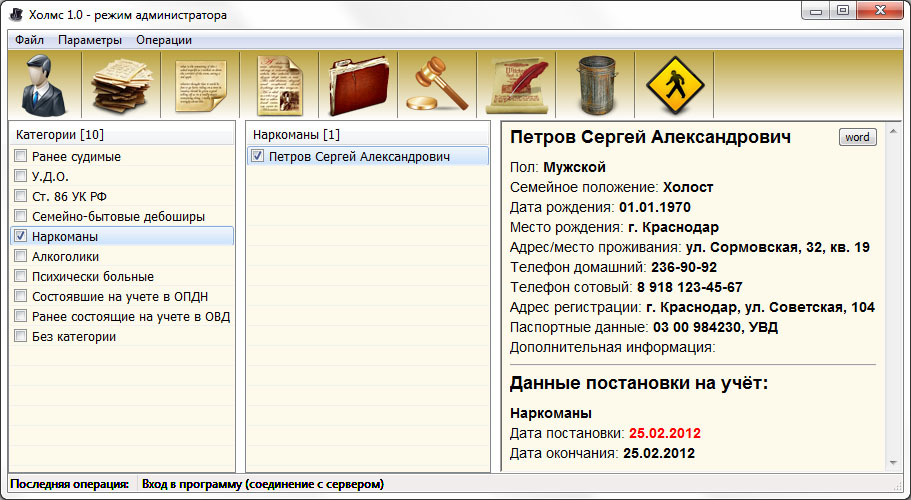The image size is (911, 500).
Task: Click the scroll with red quill icon
Action: point(517,85)
